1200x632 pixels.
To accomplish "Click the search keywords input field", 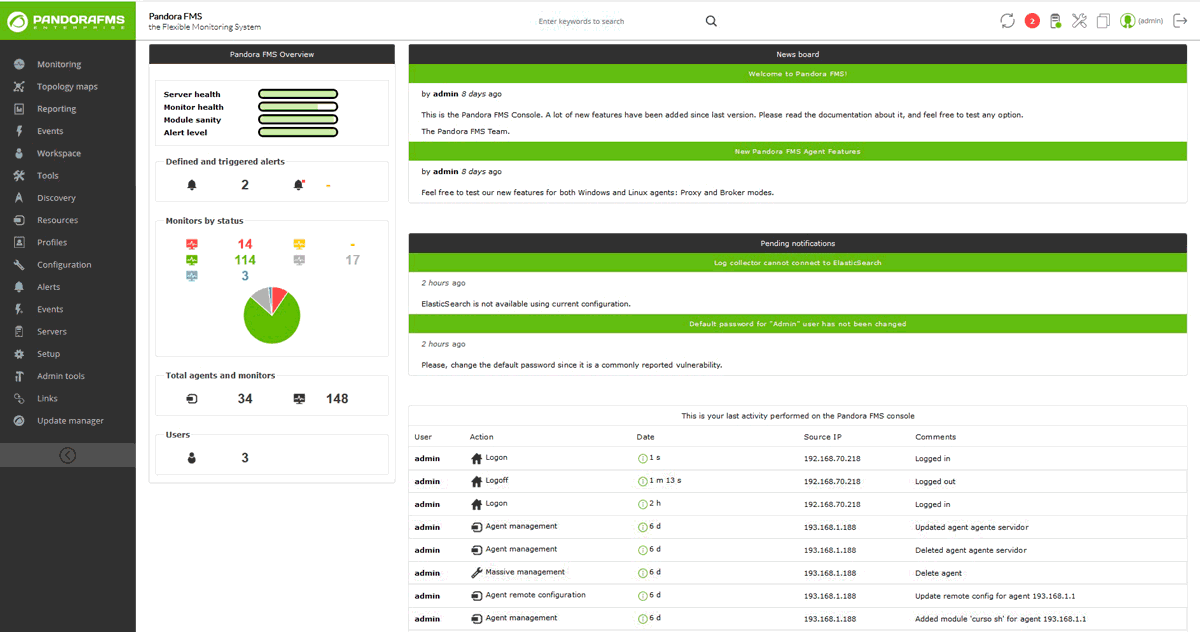I will click(617, 21).
